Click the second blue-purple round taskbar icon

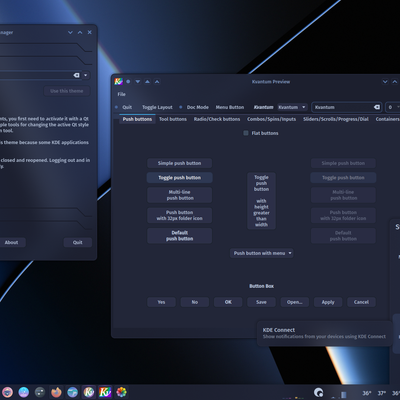[x=24, y=392]
